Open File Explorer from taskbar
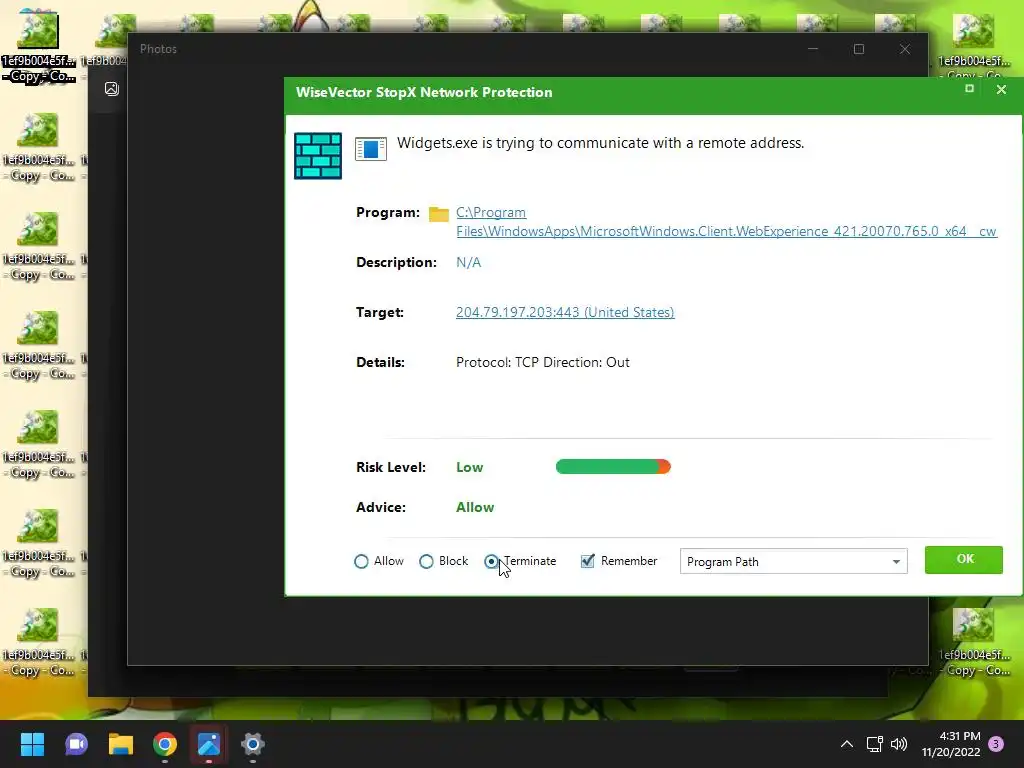 (121, 744)
